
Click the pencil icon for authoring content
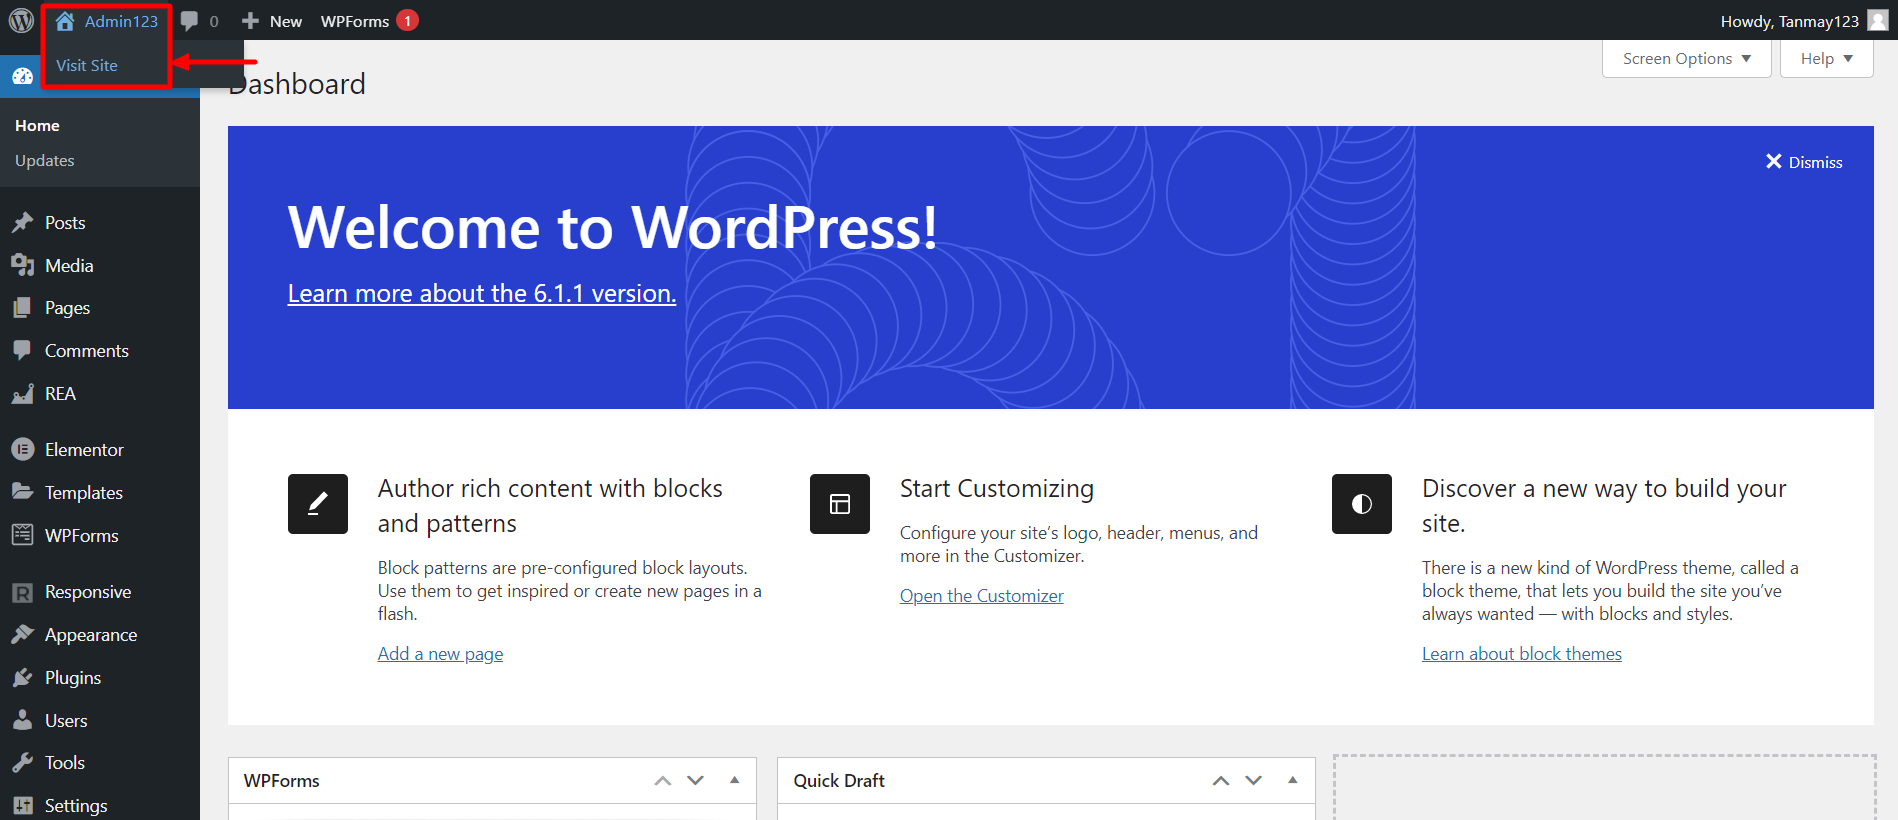tap(318, 504)
